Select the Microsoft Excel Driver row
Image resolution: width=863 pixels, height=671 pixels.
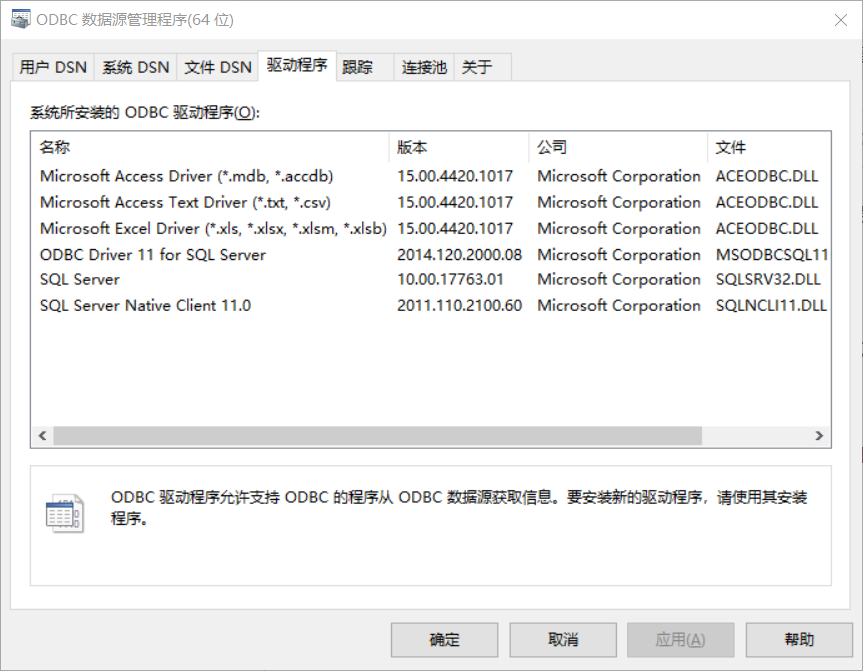tap(430, 228)
